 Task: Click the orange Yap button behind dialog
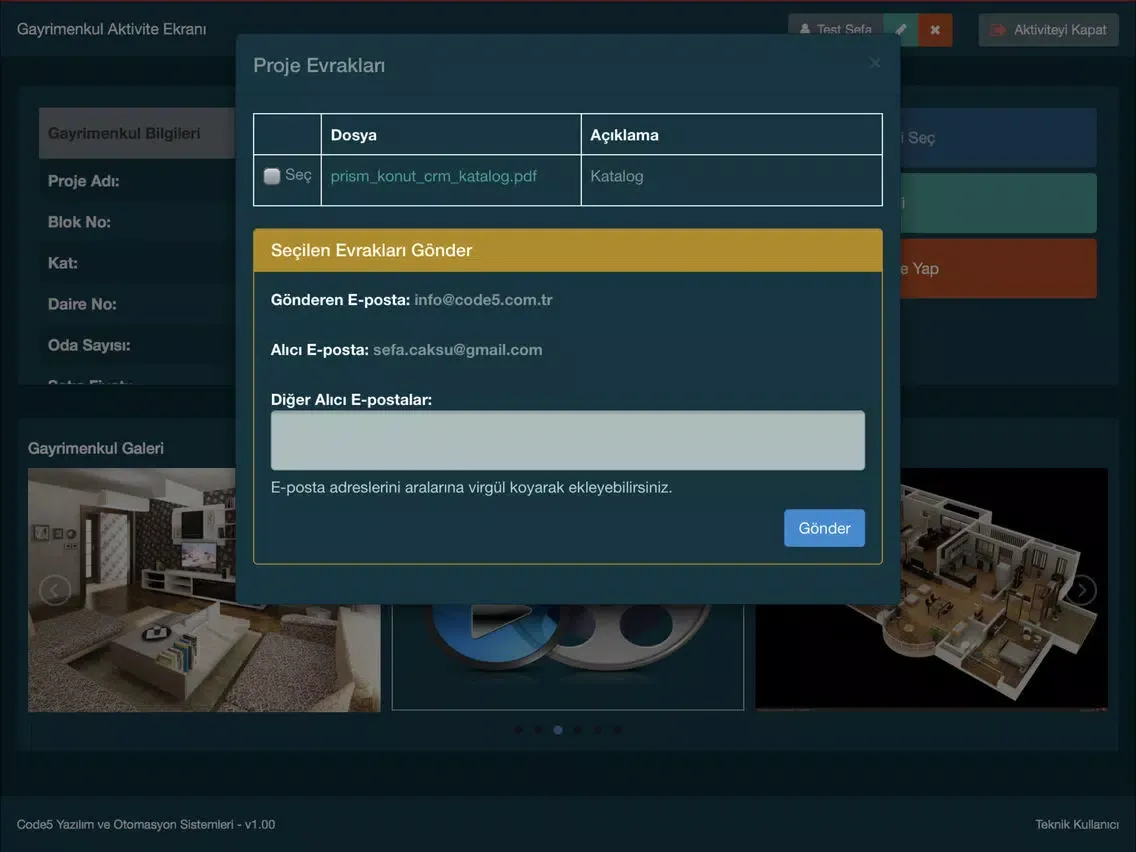pyautogui.click(x=998, y=268)
